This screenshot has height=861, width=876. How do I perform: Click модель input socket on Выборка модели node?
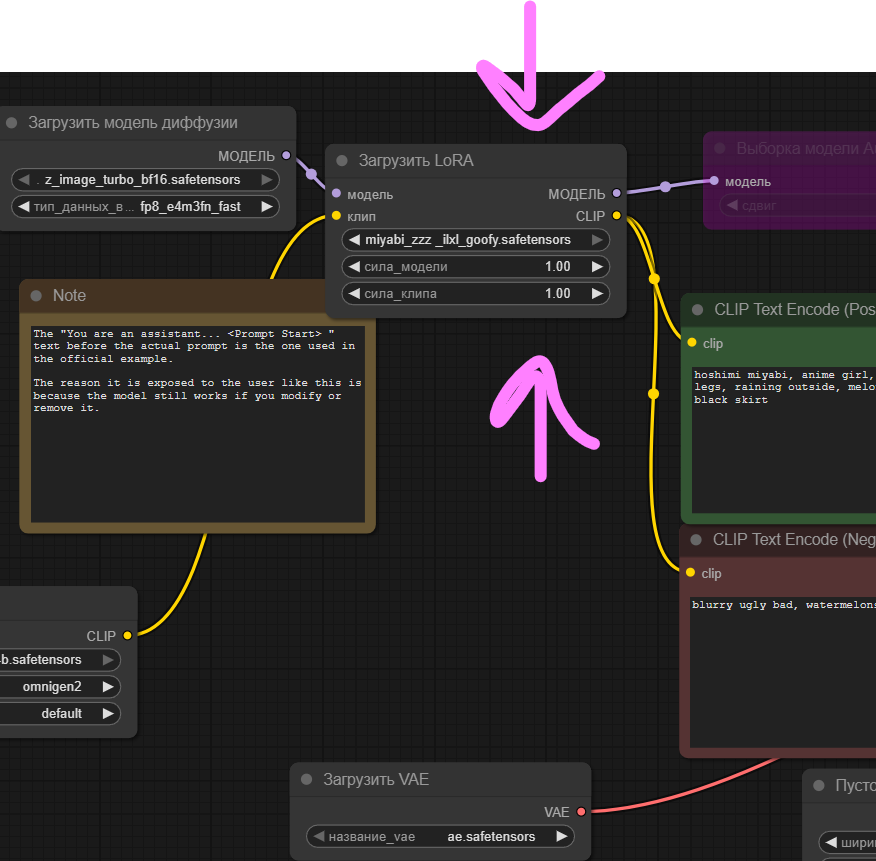(714, 180)
